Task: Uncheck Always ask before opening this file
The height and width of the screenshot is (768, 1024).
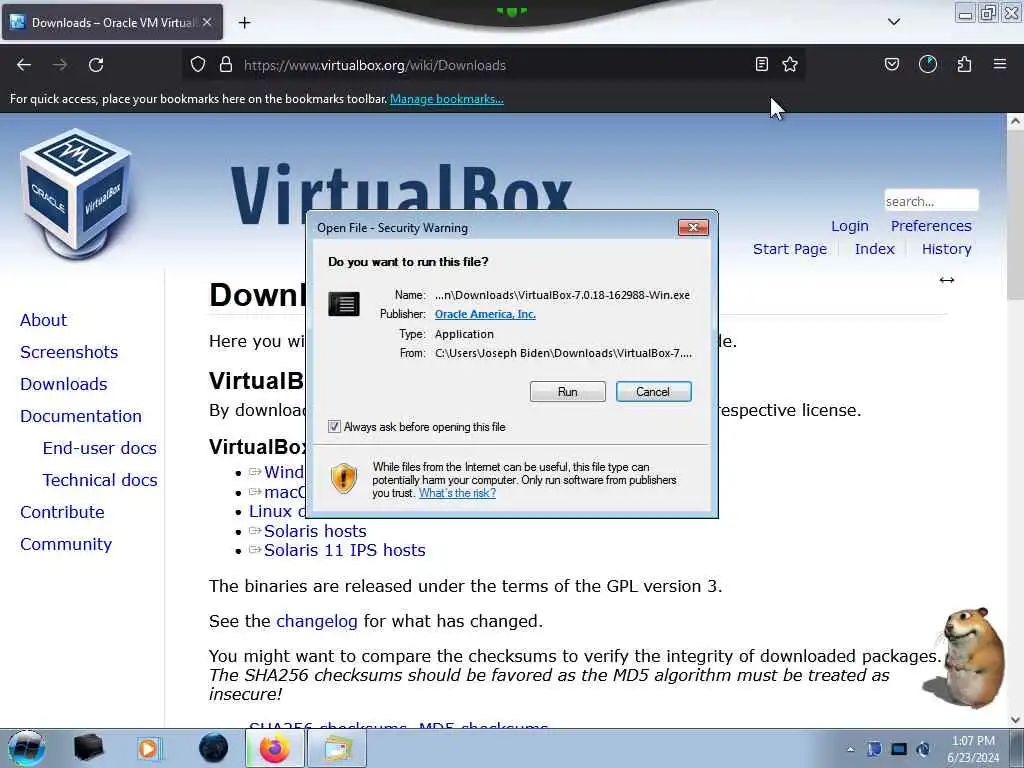Action: coord(334,426)
